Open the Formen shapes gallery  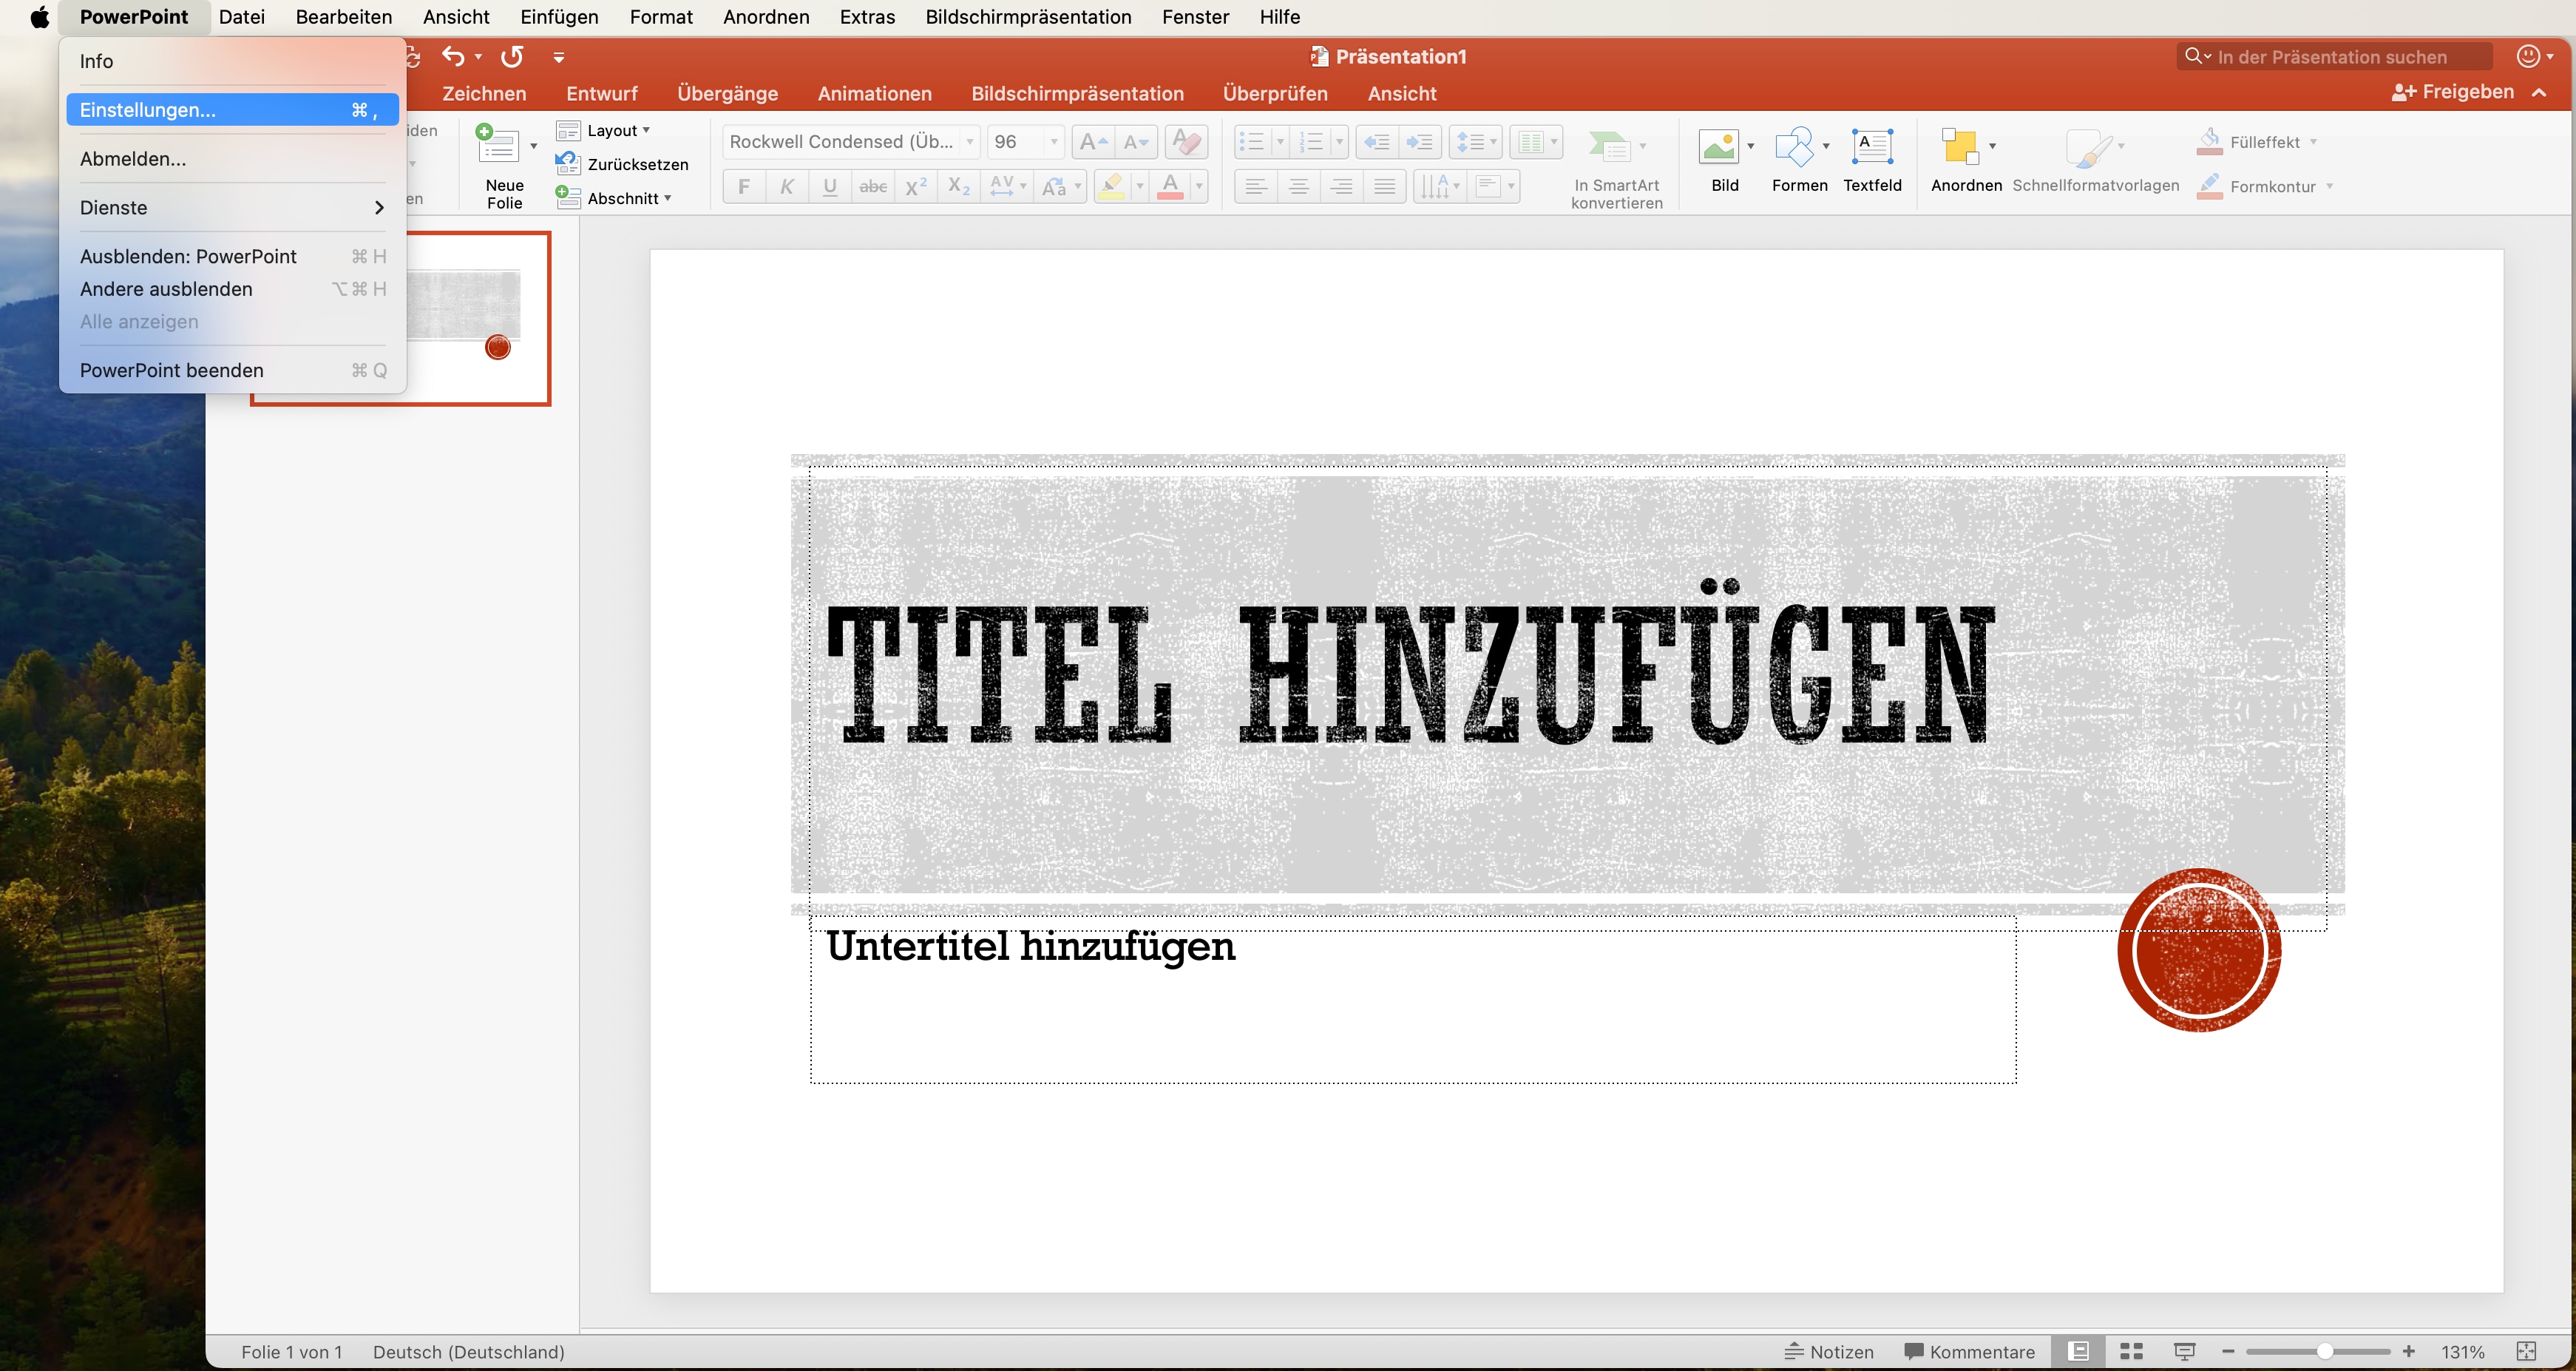coord(1794,147)
